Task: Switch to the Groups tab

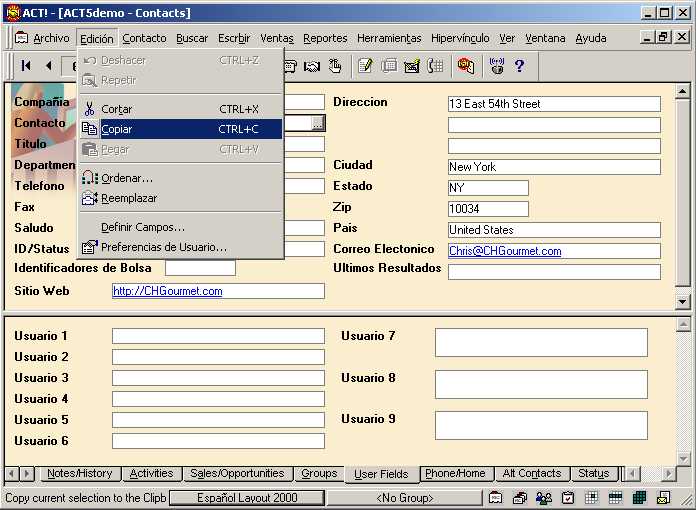Action: point(319,474)
